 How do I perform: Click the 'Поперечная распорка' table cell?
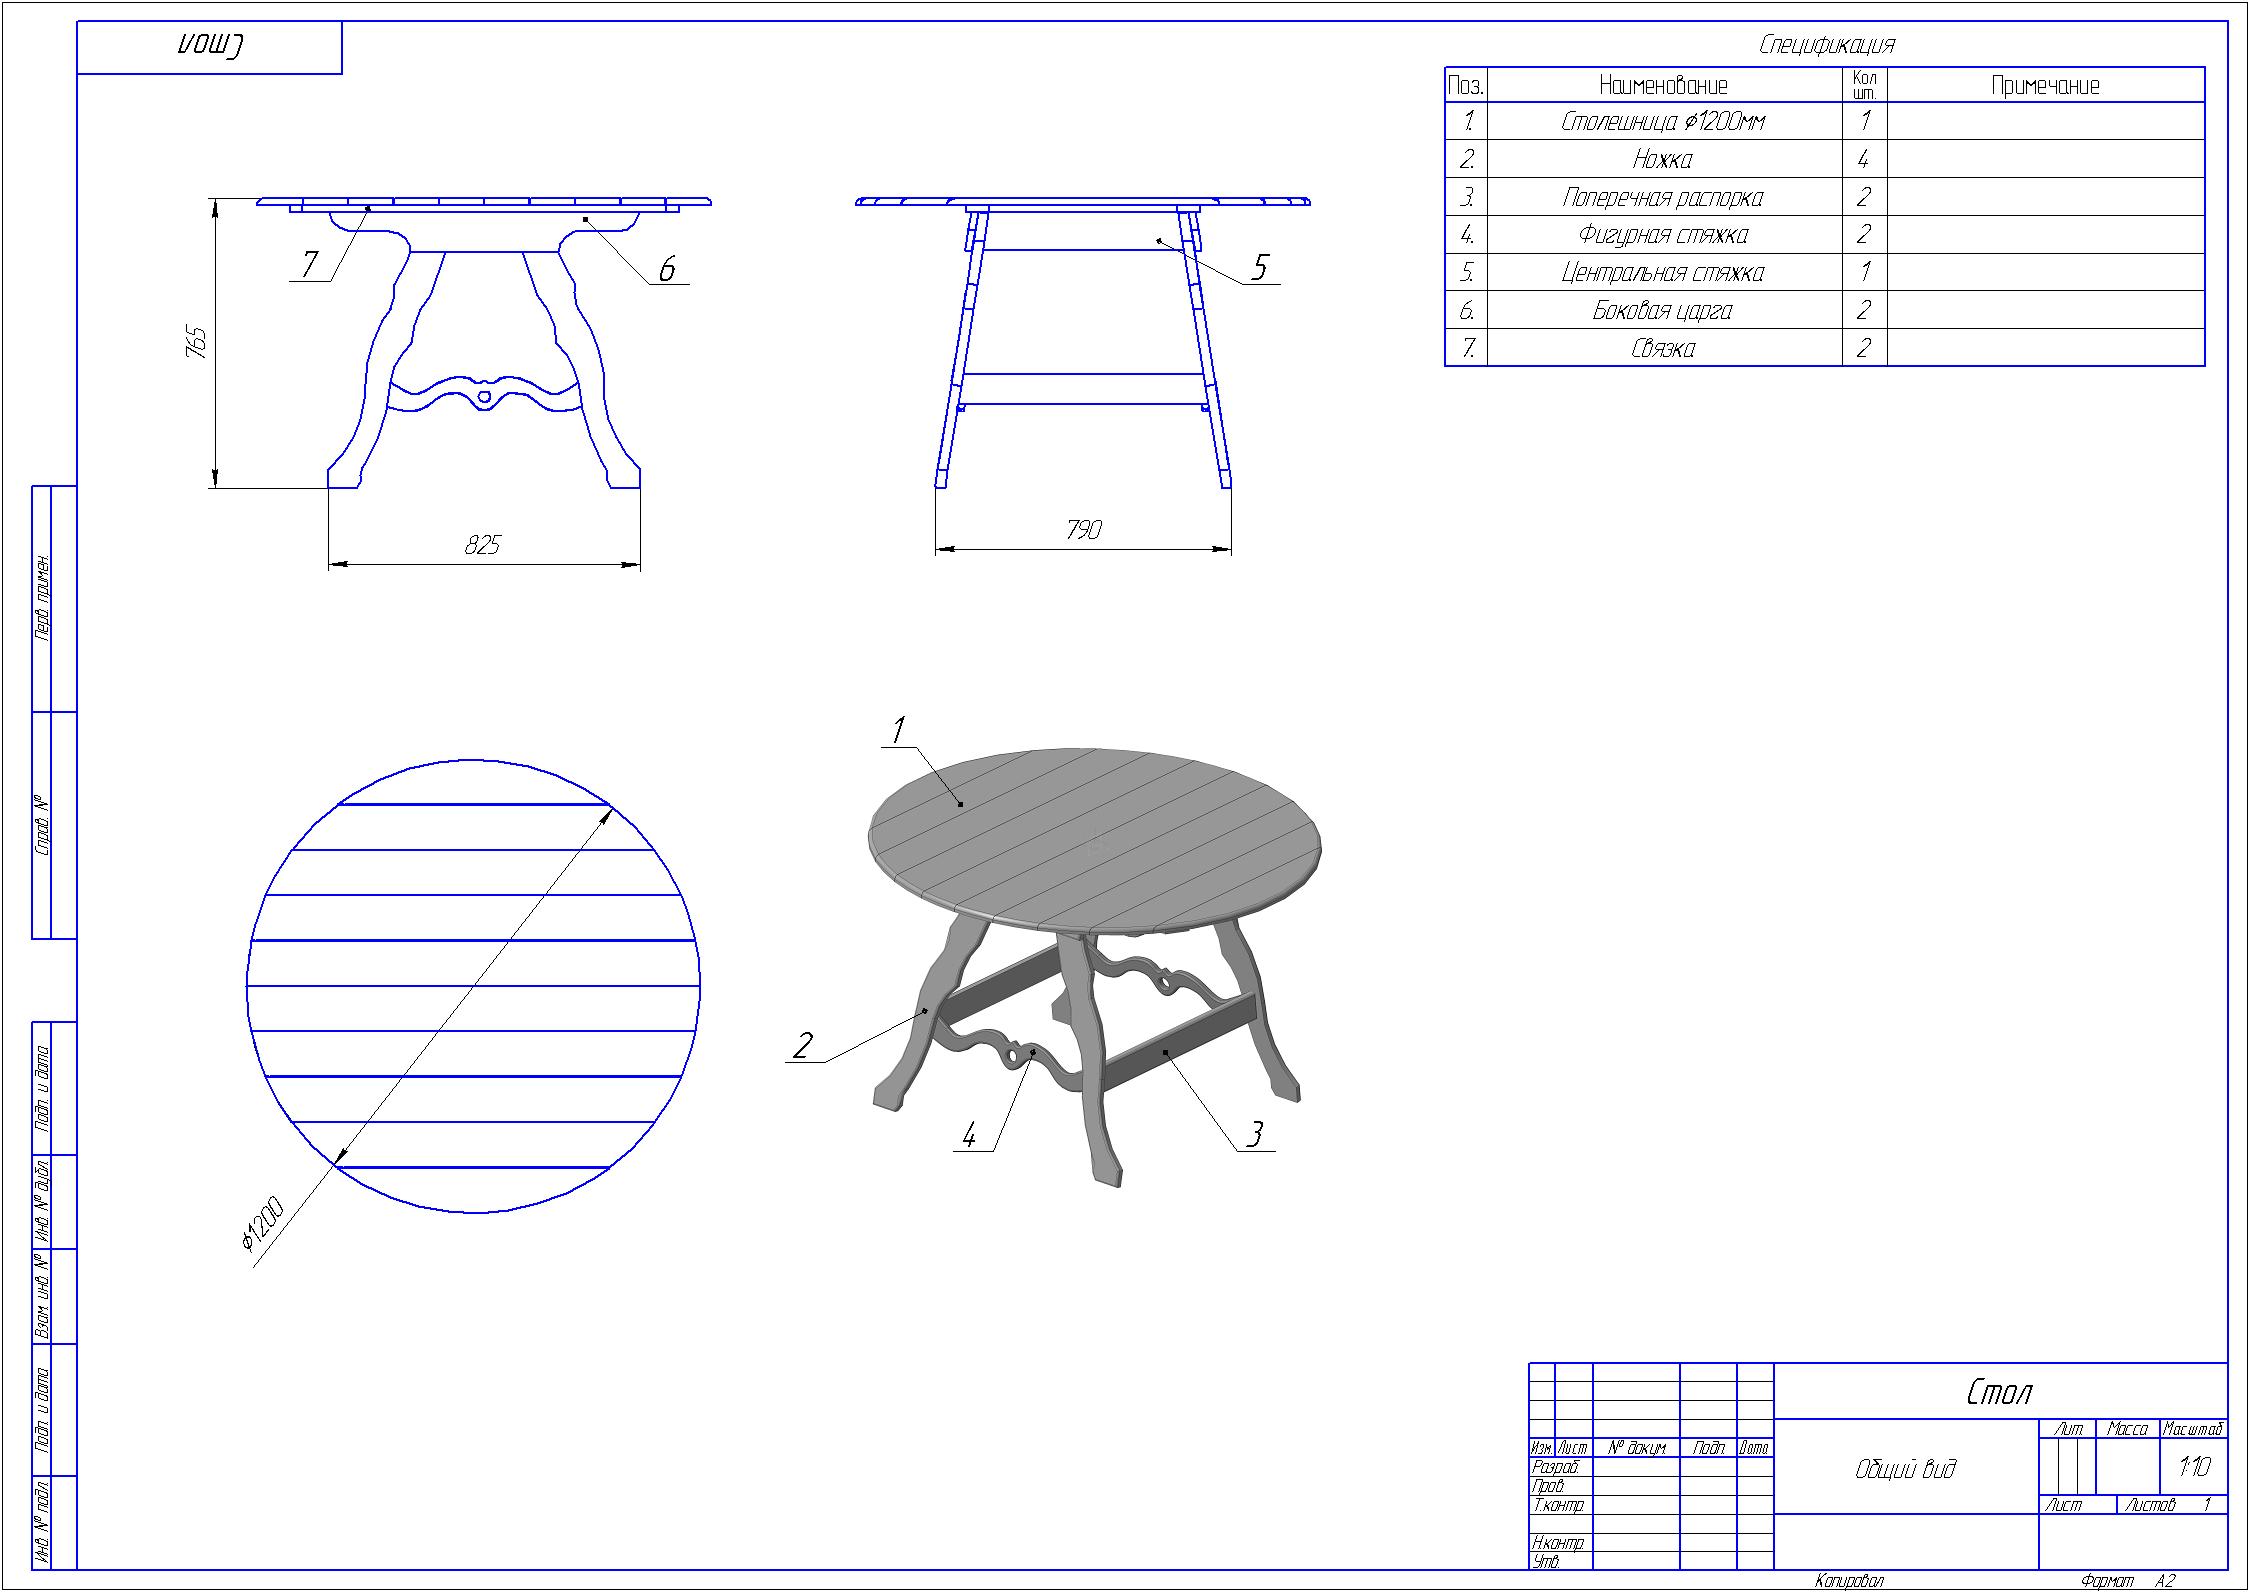coord(1663,198)
